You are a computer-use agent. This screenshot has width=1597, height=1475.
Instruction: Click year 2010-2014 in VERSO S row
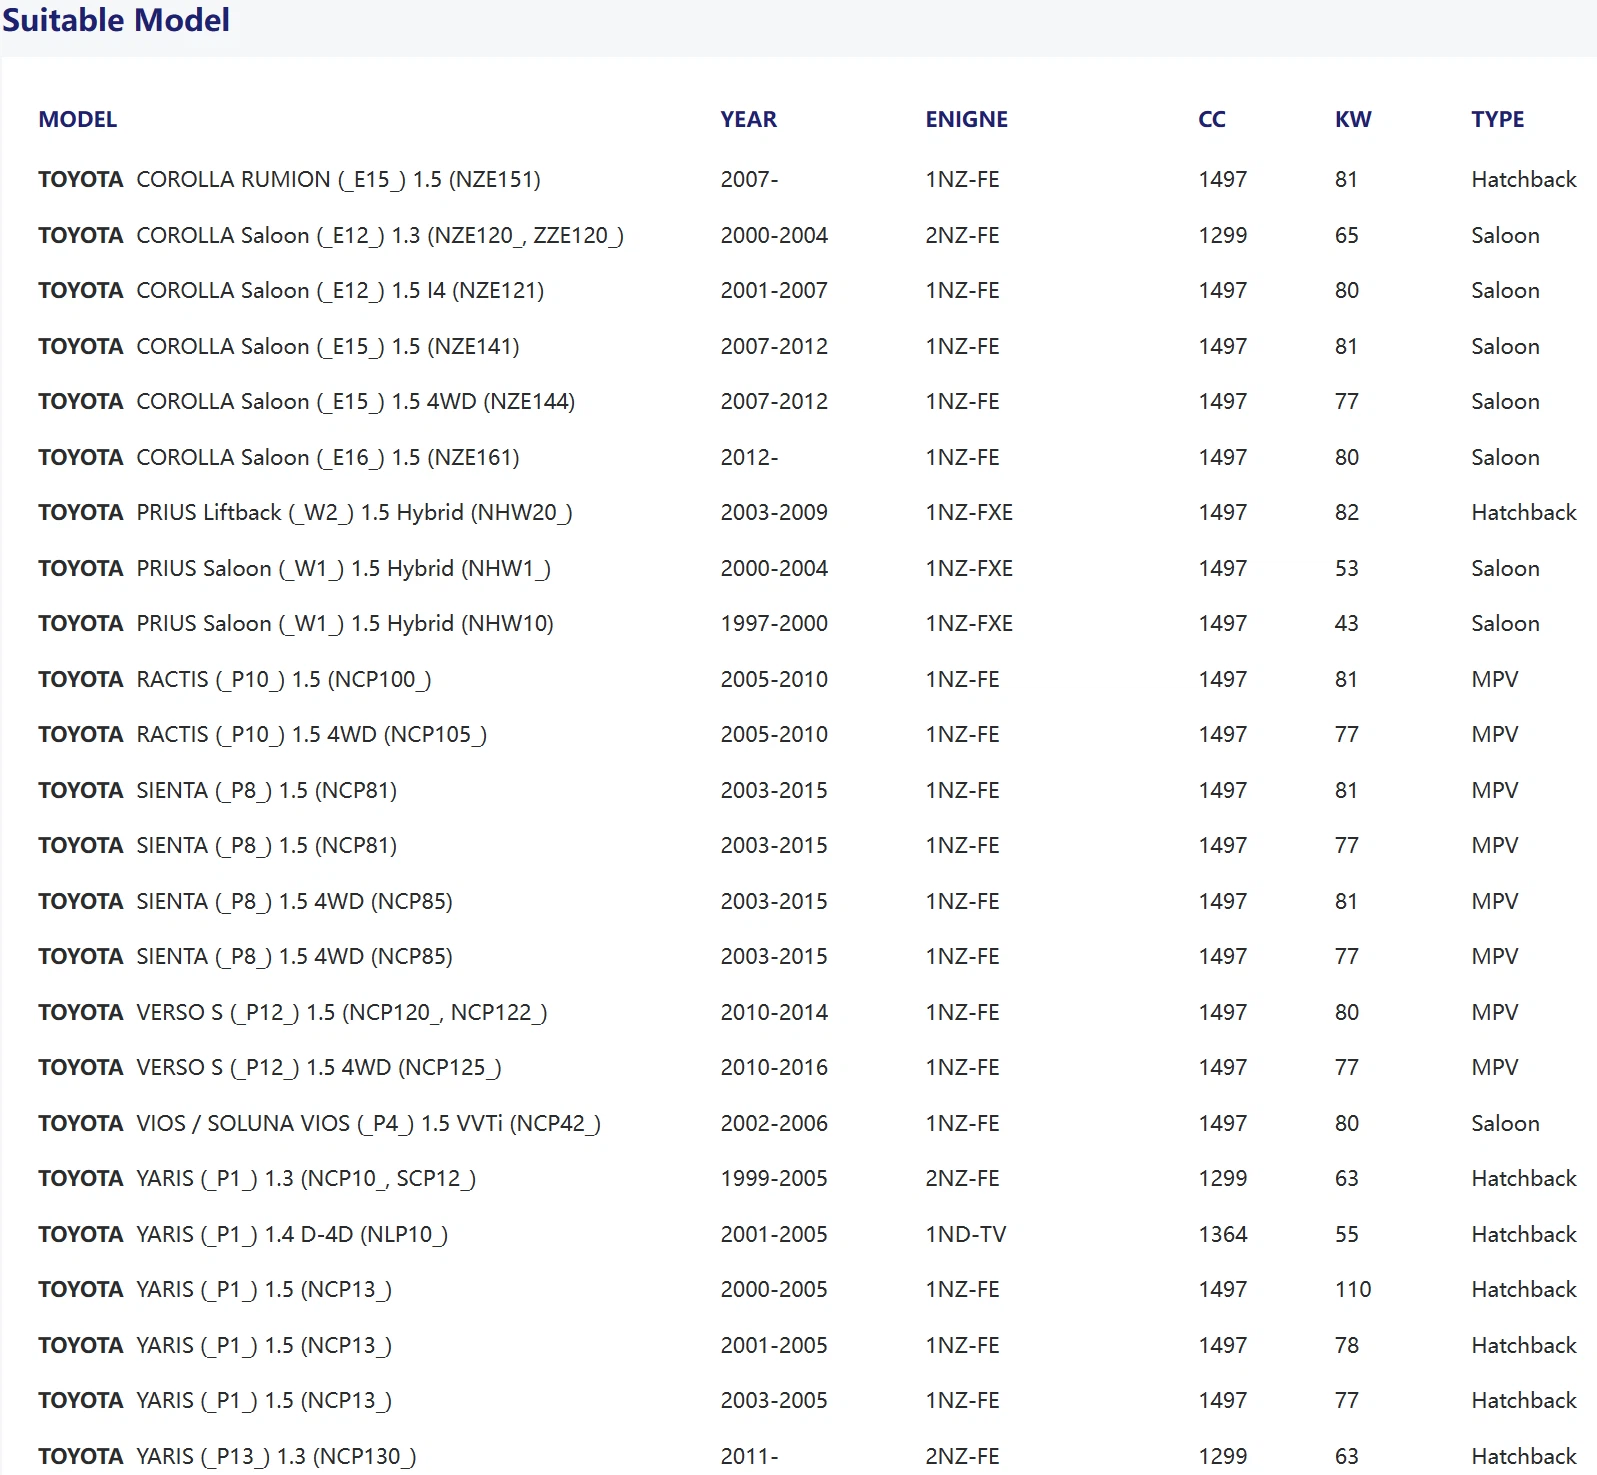pyautogui.click(x=774, y=1013)
